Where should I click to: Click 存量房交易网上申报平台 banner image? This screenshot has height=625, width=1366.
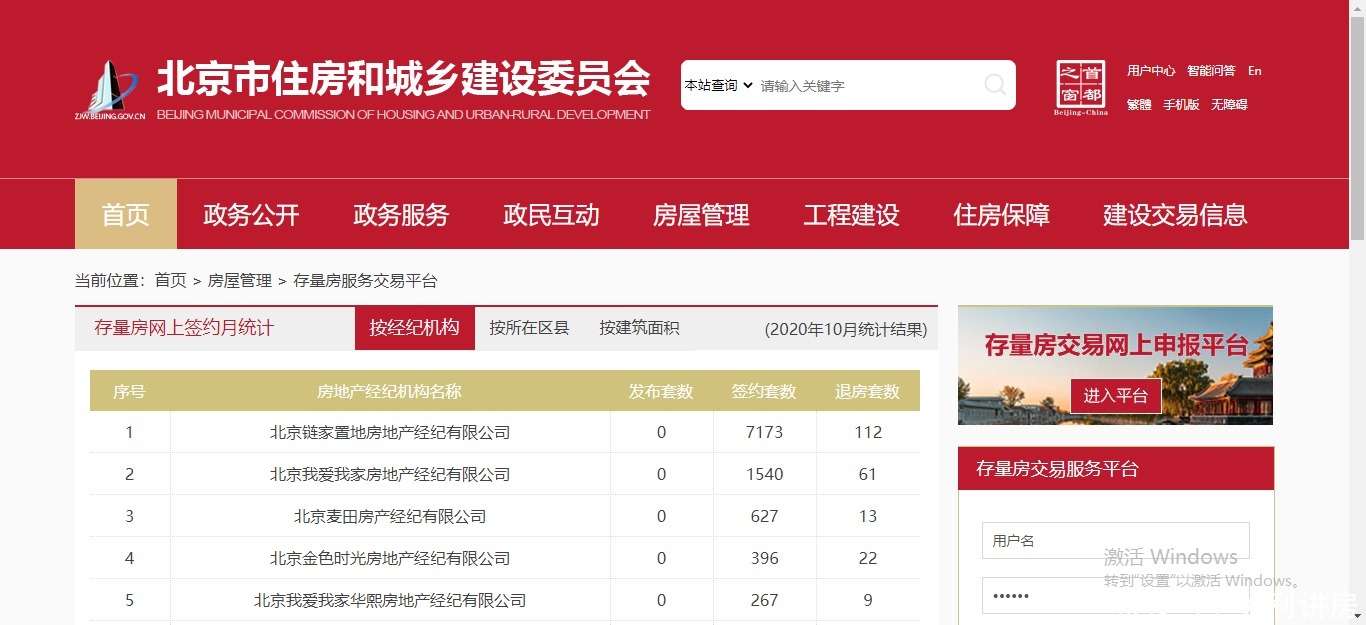1115,365
